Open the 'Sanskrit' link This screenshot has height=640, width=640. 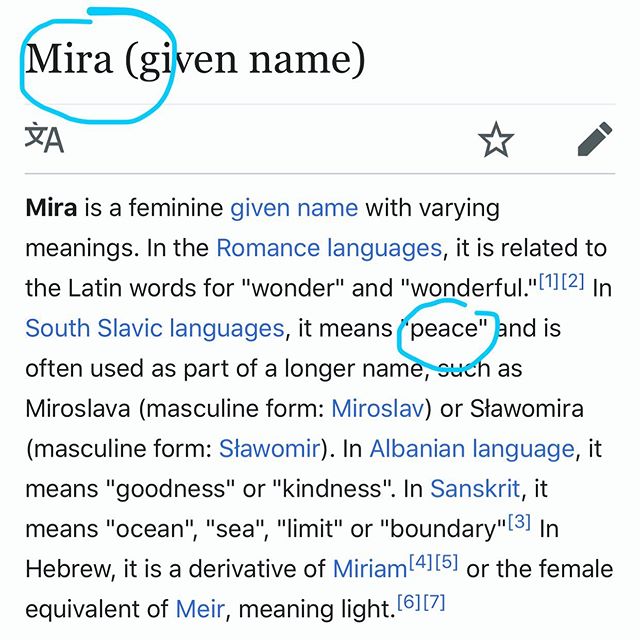[475, 488]
